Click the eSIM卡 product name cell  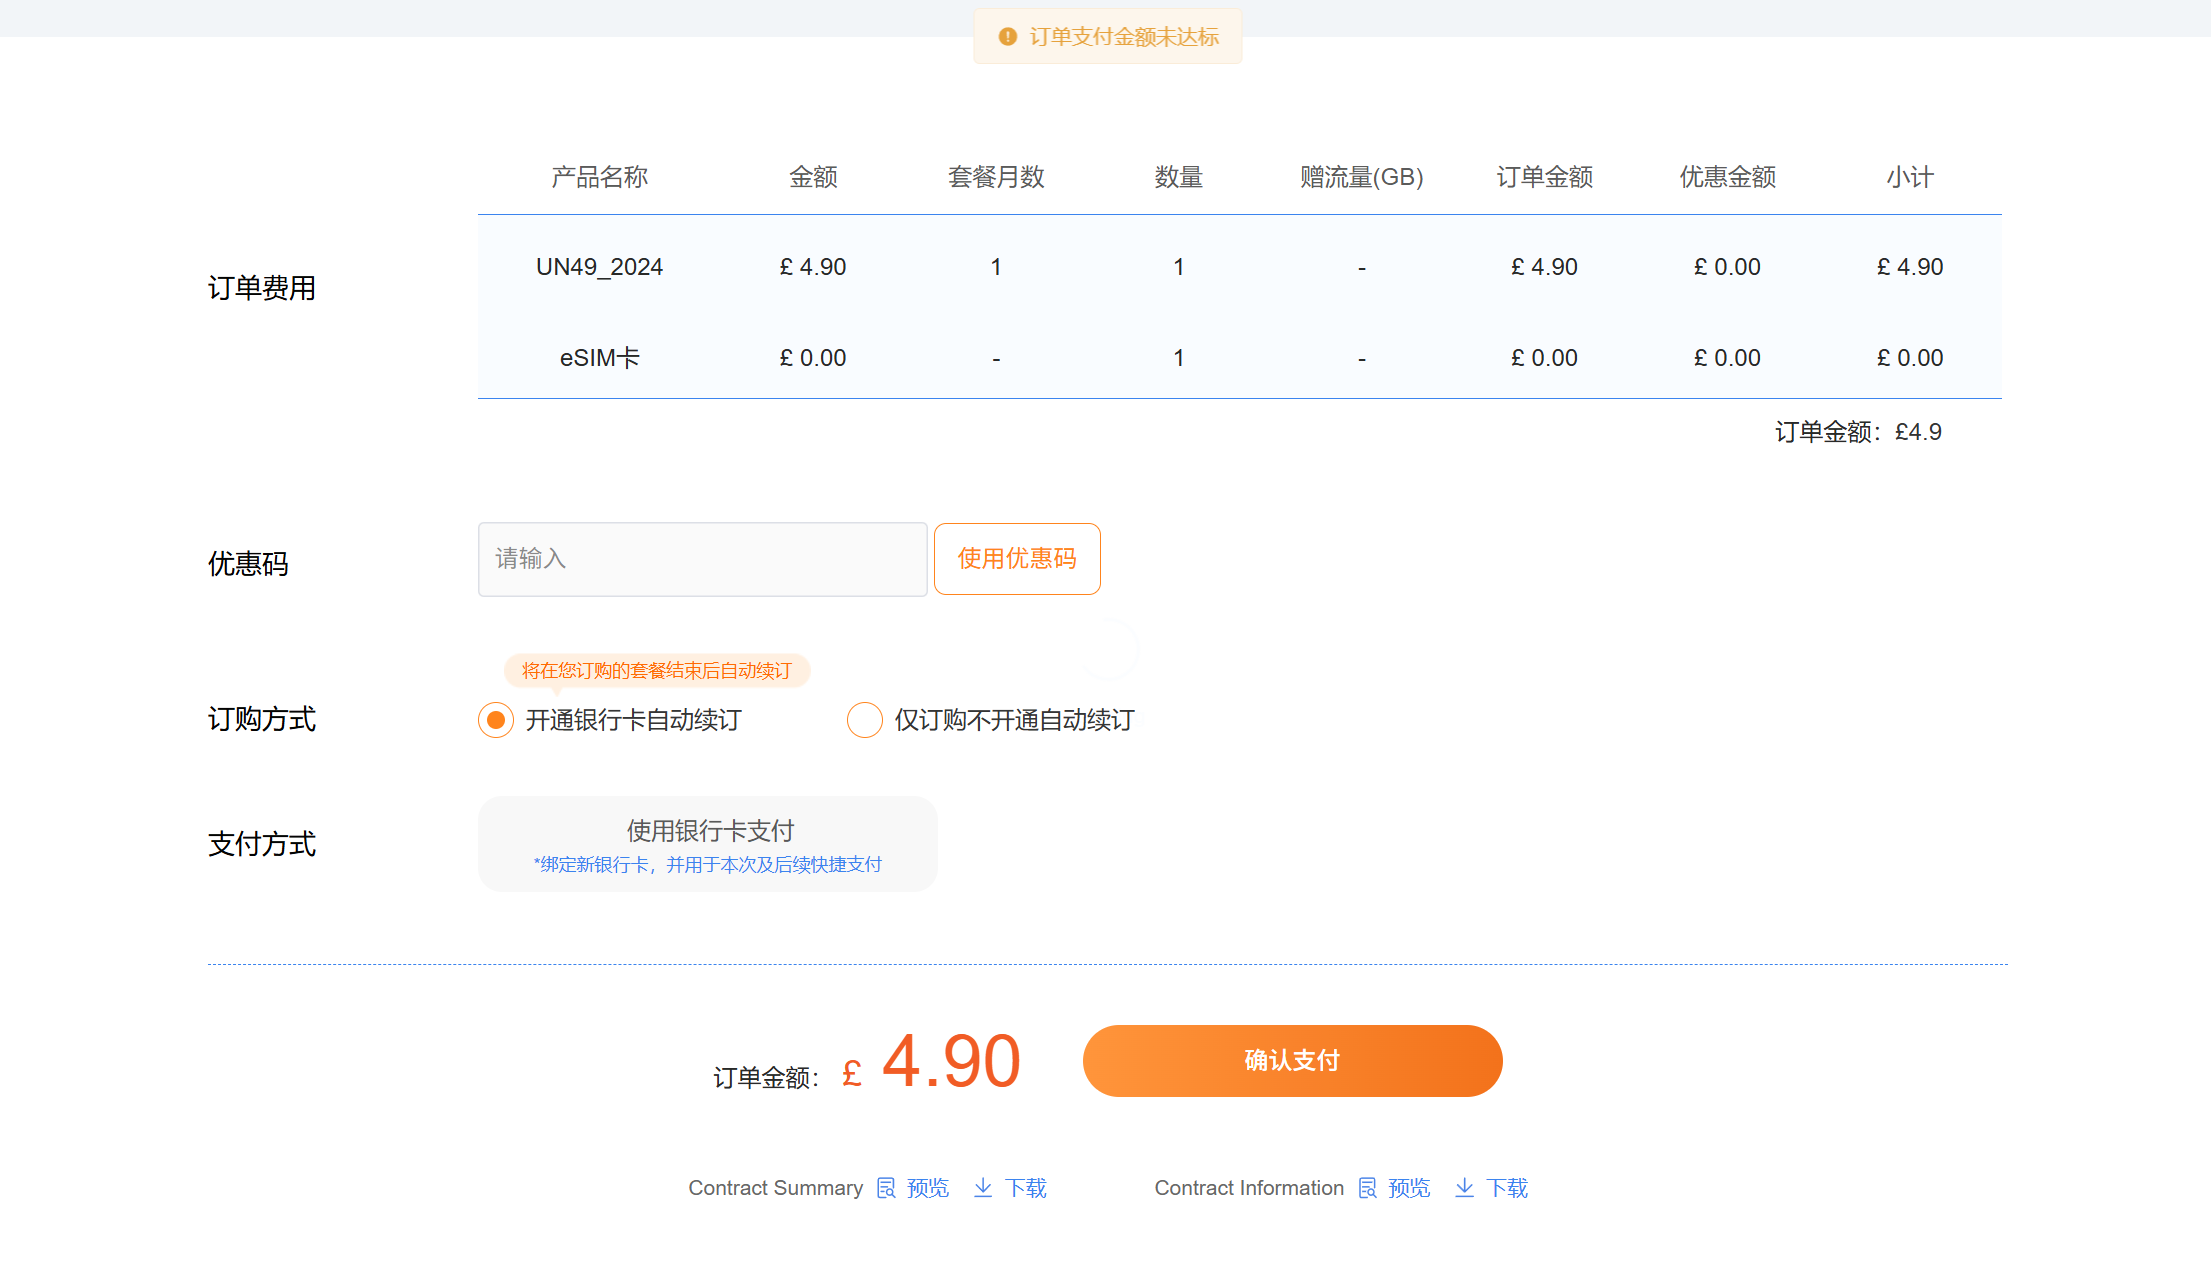(600, 358)
